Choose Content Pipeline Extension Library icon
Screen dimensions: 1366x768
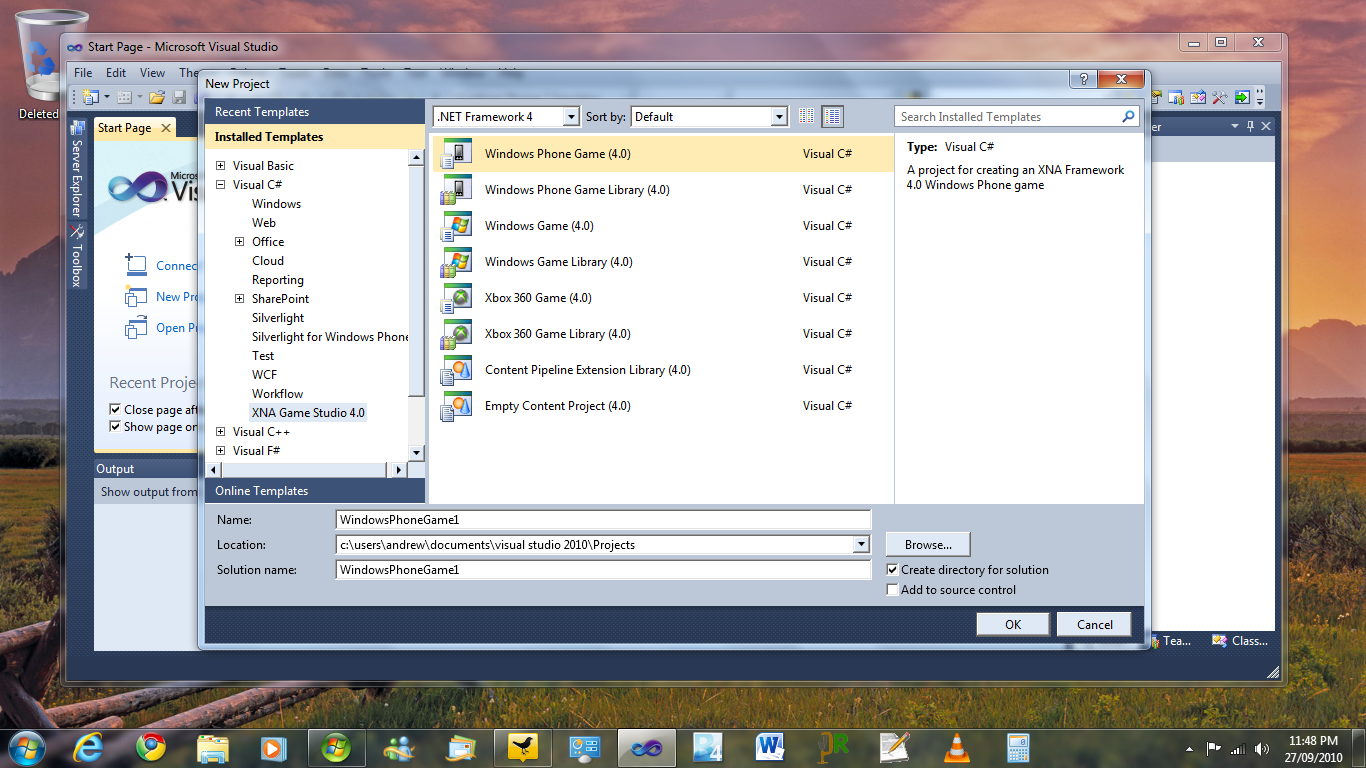[x=456, y=370]
